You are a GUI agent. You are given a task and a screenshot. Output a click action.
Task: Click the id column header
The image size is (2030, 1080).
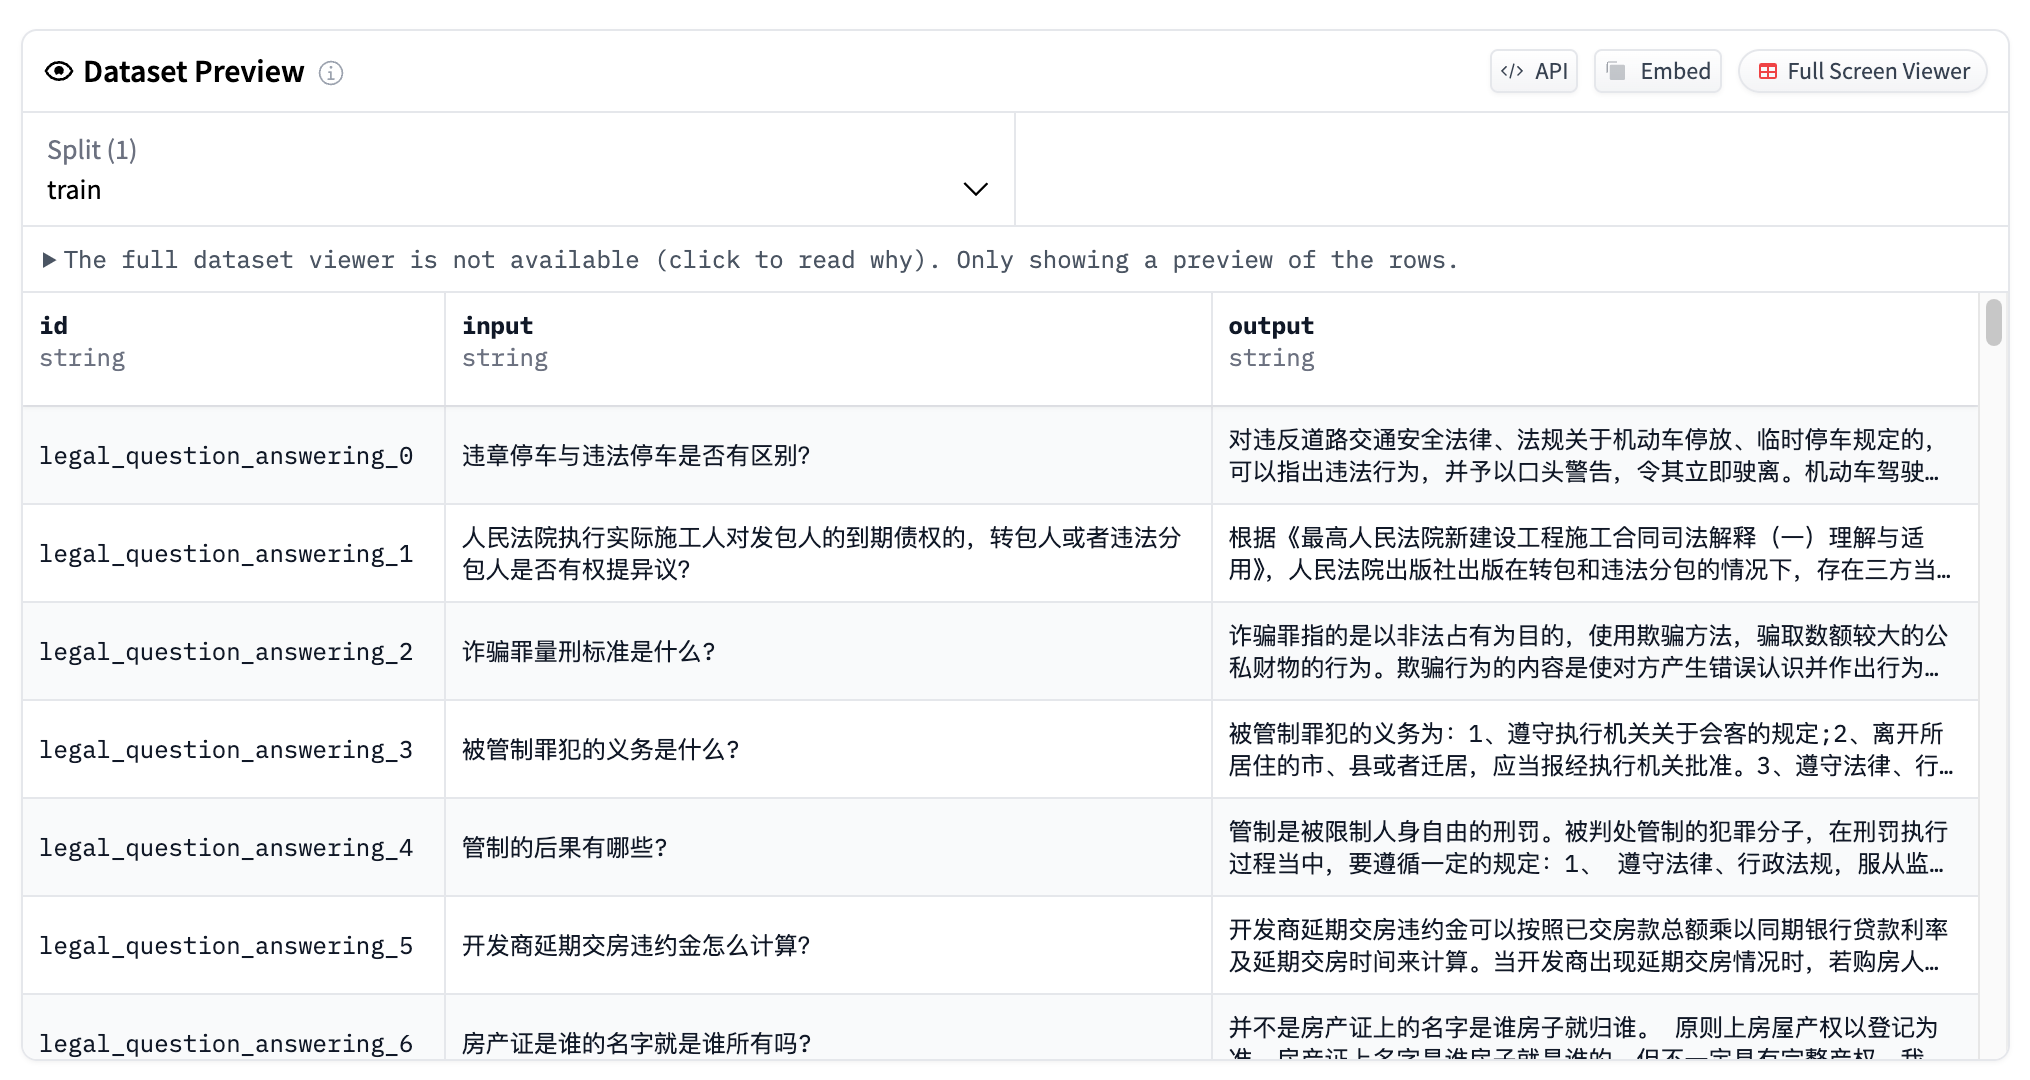(x=54, y=326)
